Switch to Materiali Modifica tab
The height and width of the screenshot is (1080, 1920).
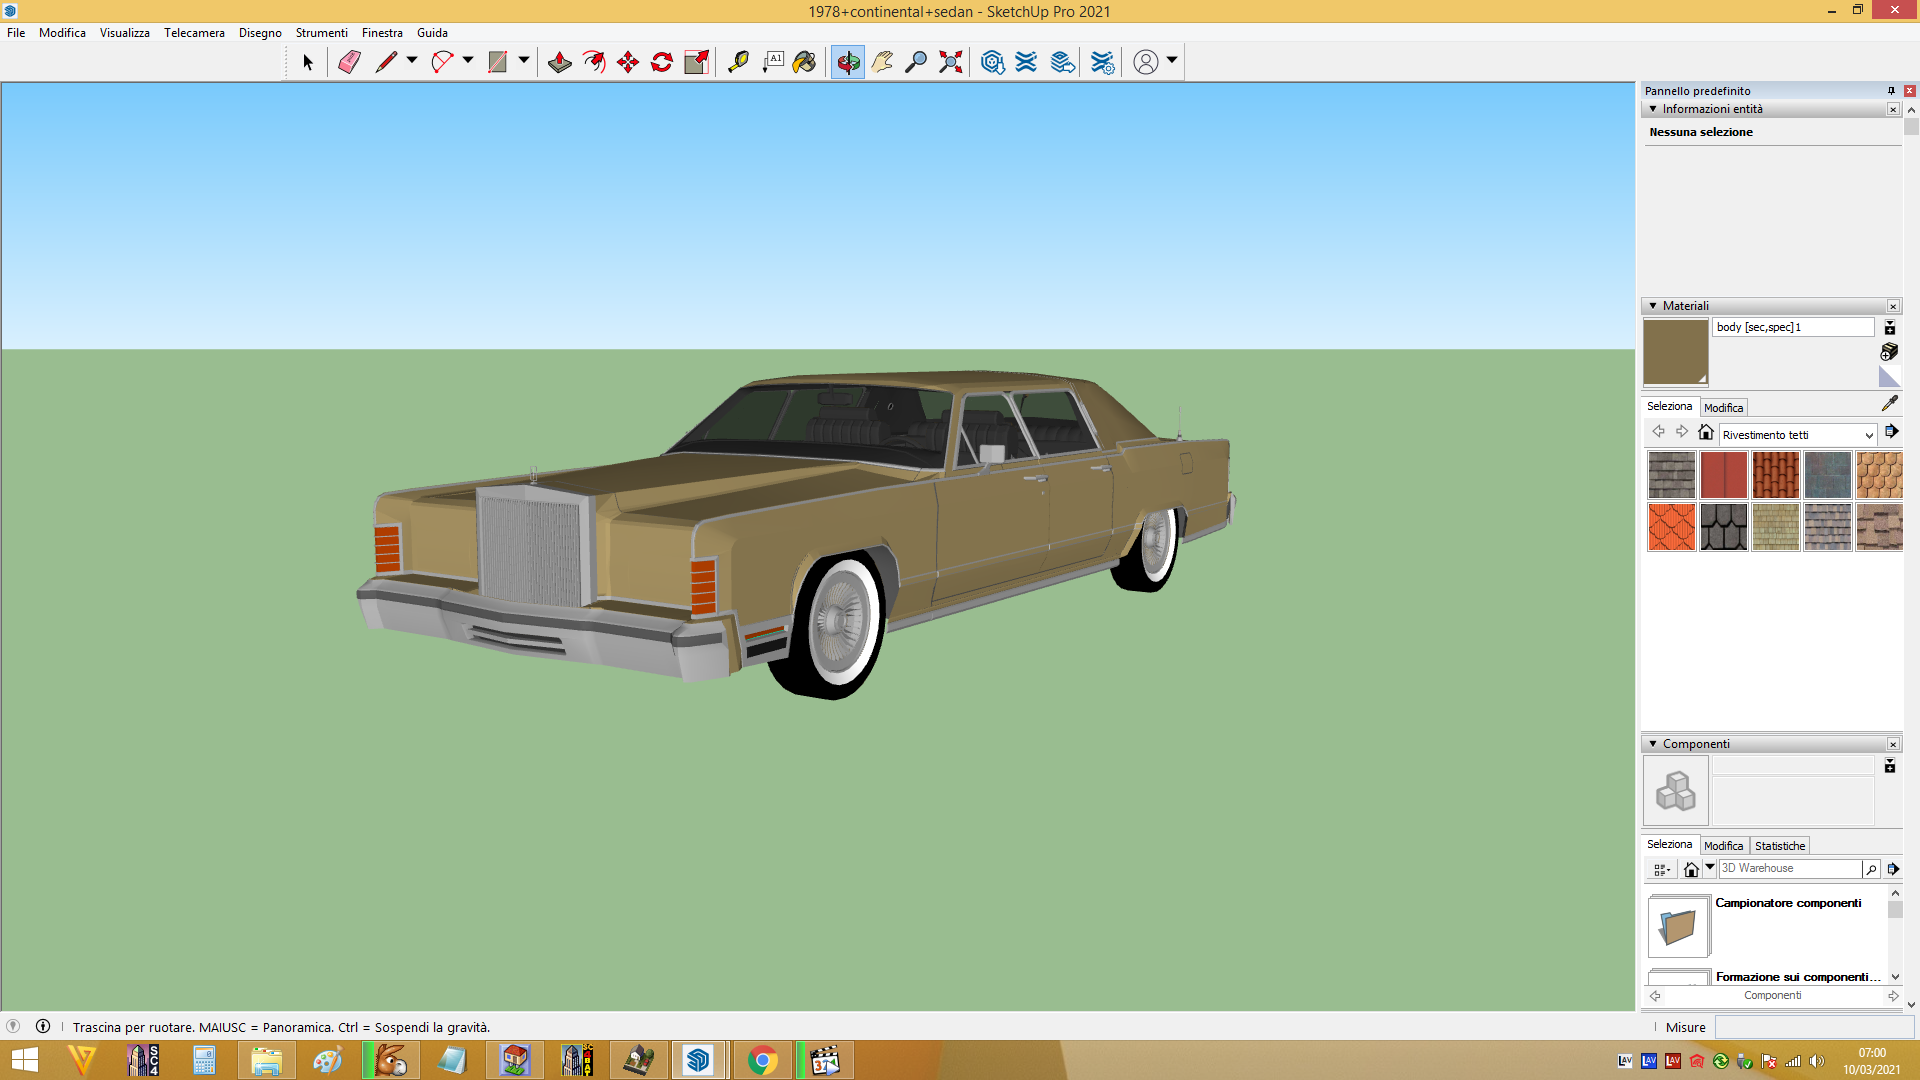(x=1723, y=408)
